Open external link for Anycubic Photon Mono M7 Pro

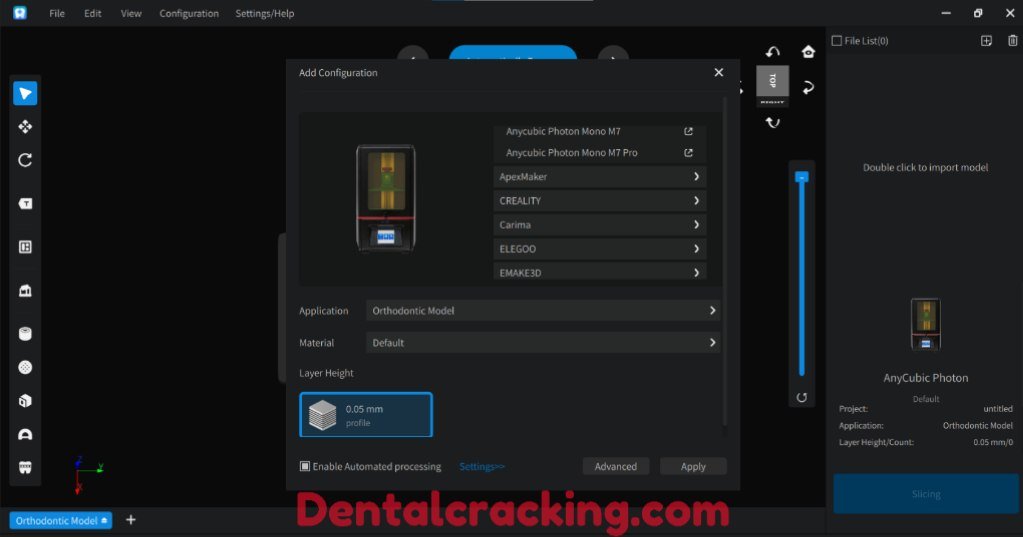coord(688,153)
